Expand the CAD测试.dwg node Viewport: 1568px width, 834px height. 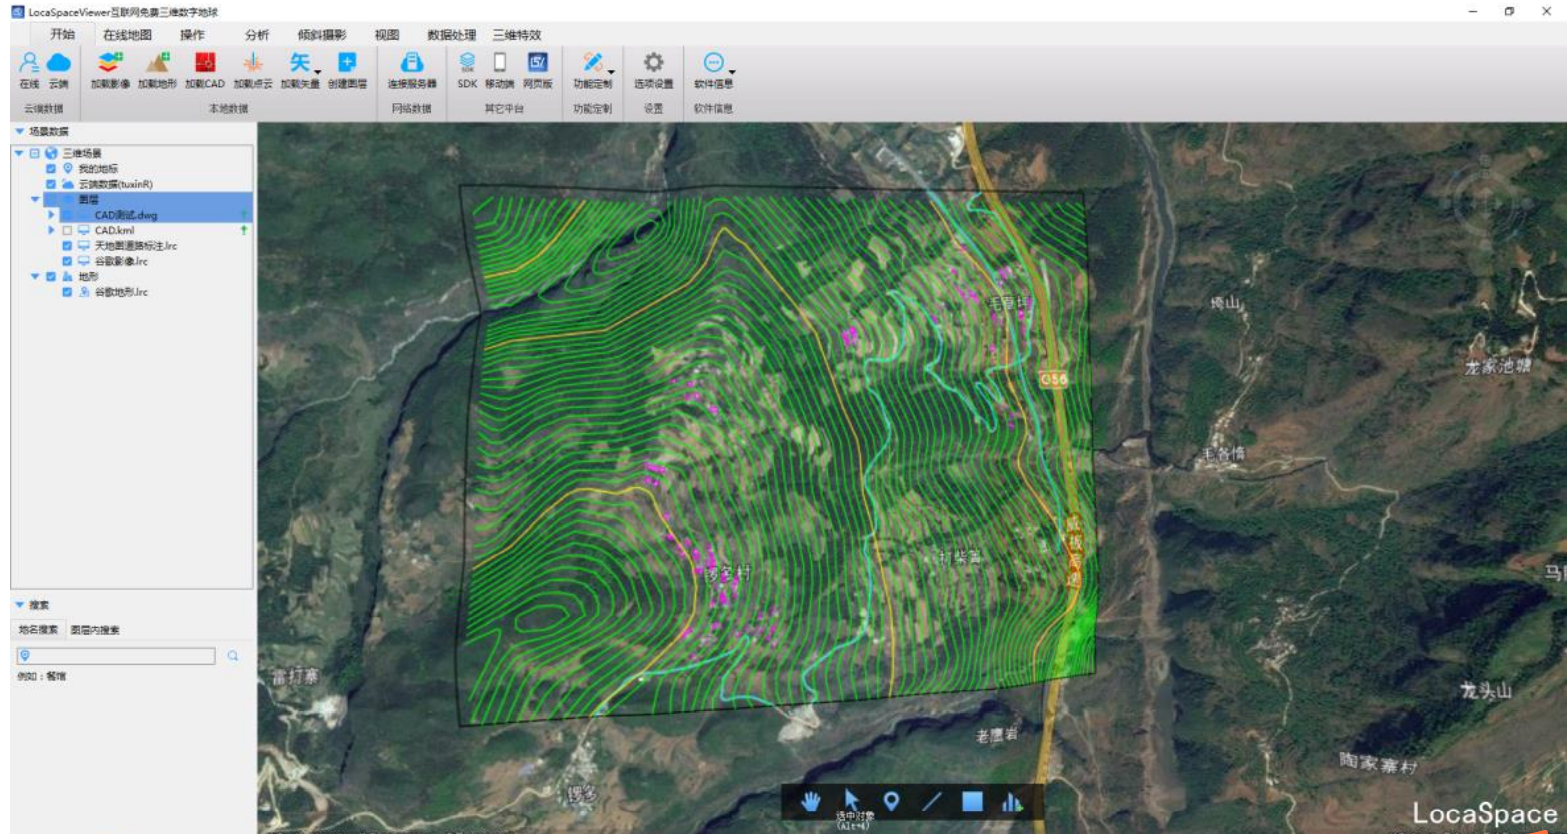51,215
